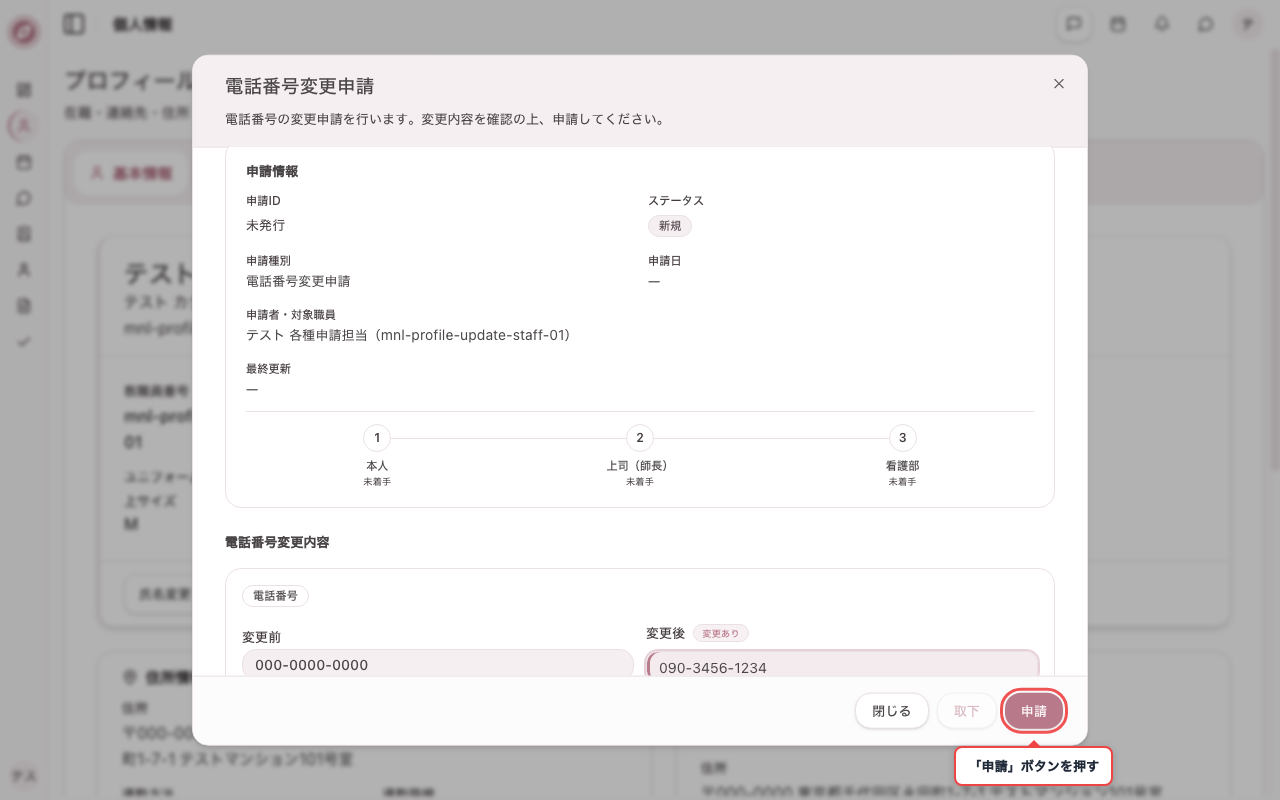Open the round chat bubble icon in top bar
The height and width of the screenshot is (800, 1280).
tap(1206, 24)
